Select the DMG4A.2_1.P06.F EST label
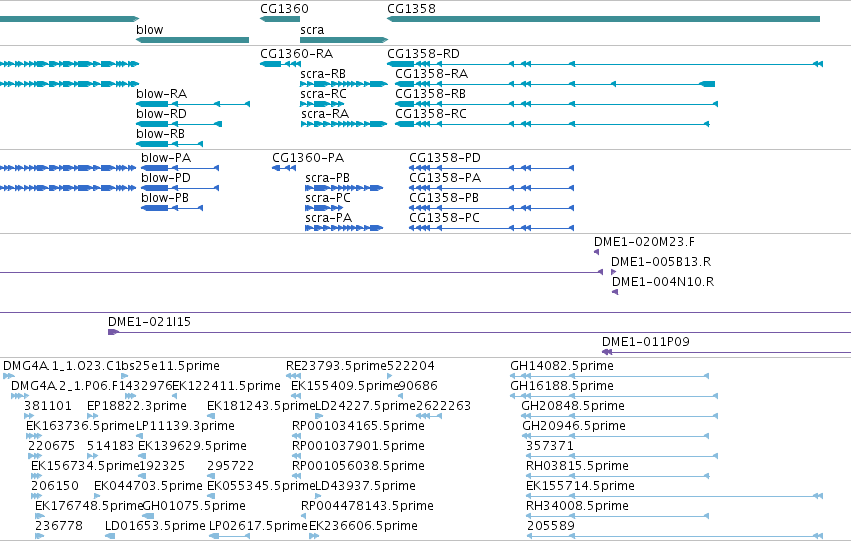Viewport: 851px width, 541px height. coord(65,386)
